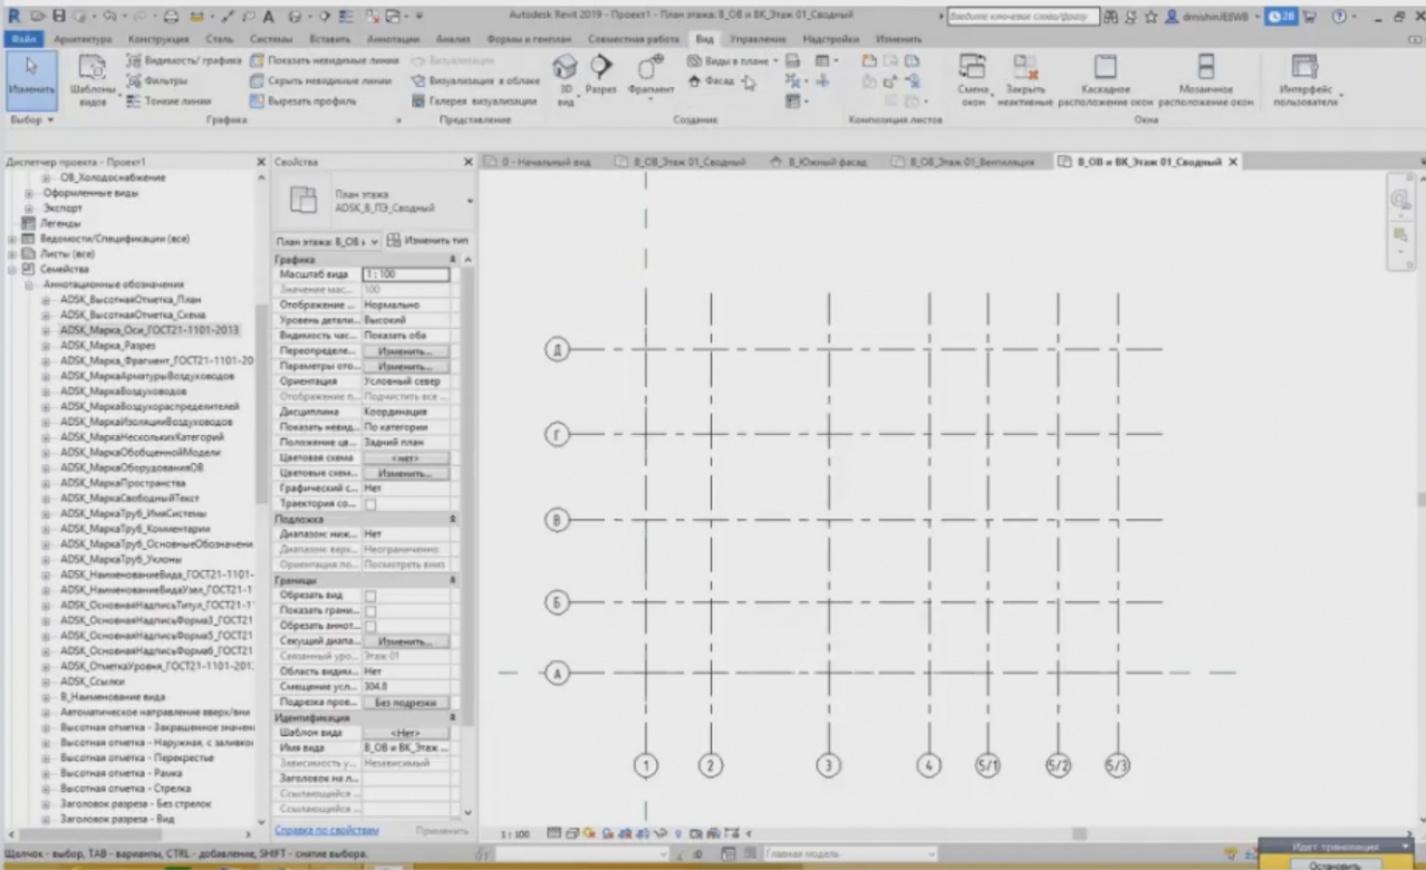
Task: Enable the Обрезать вид checkbox
Action: click(371, 596)
